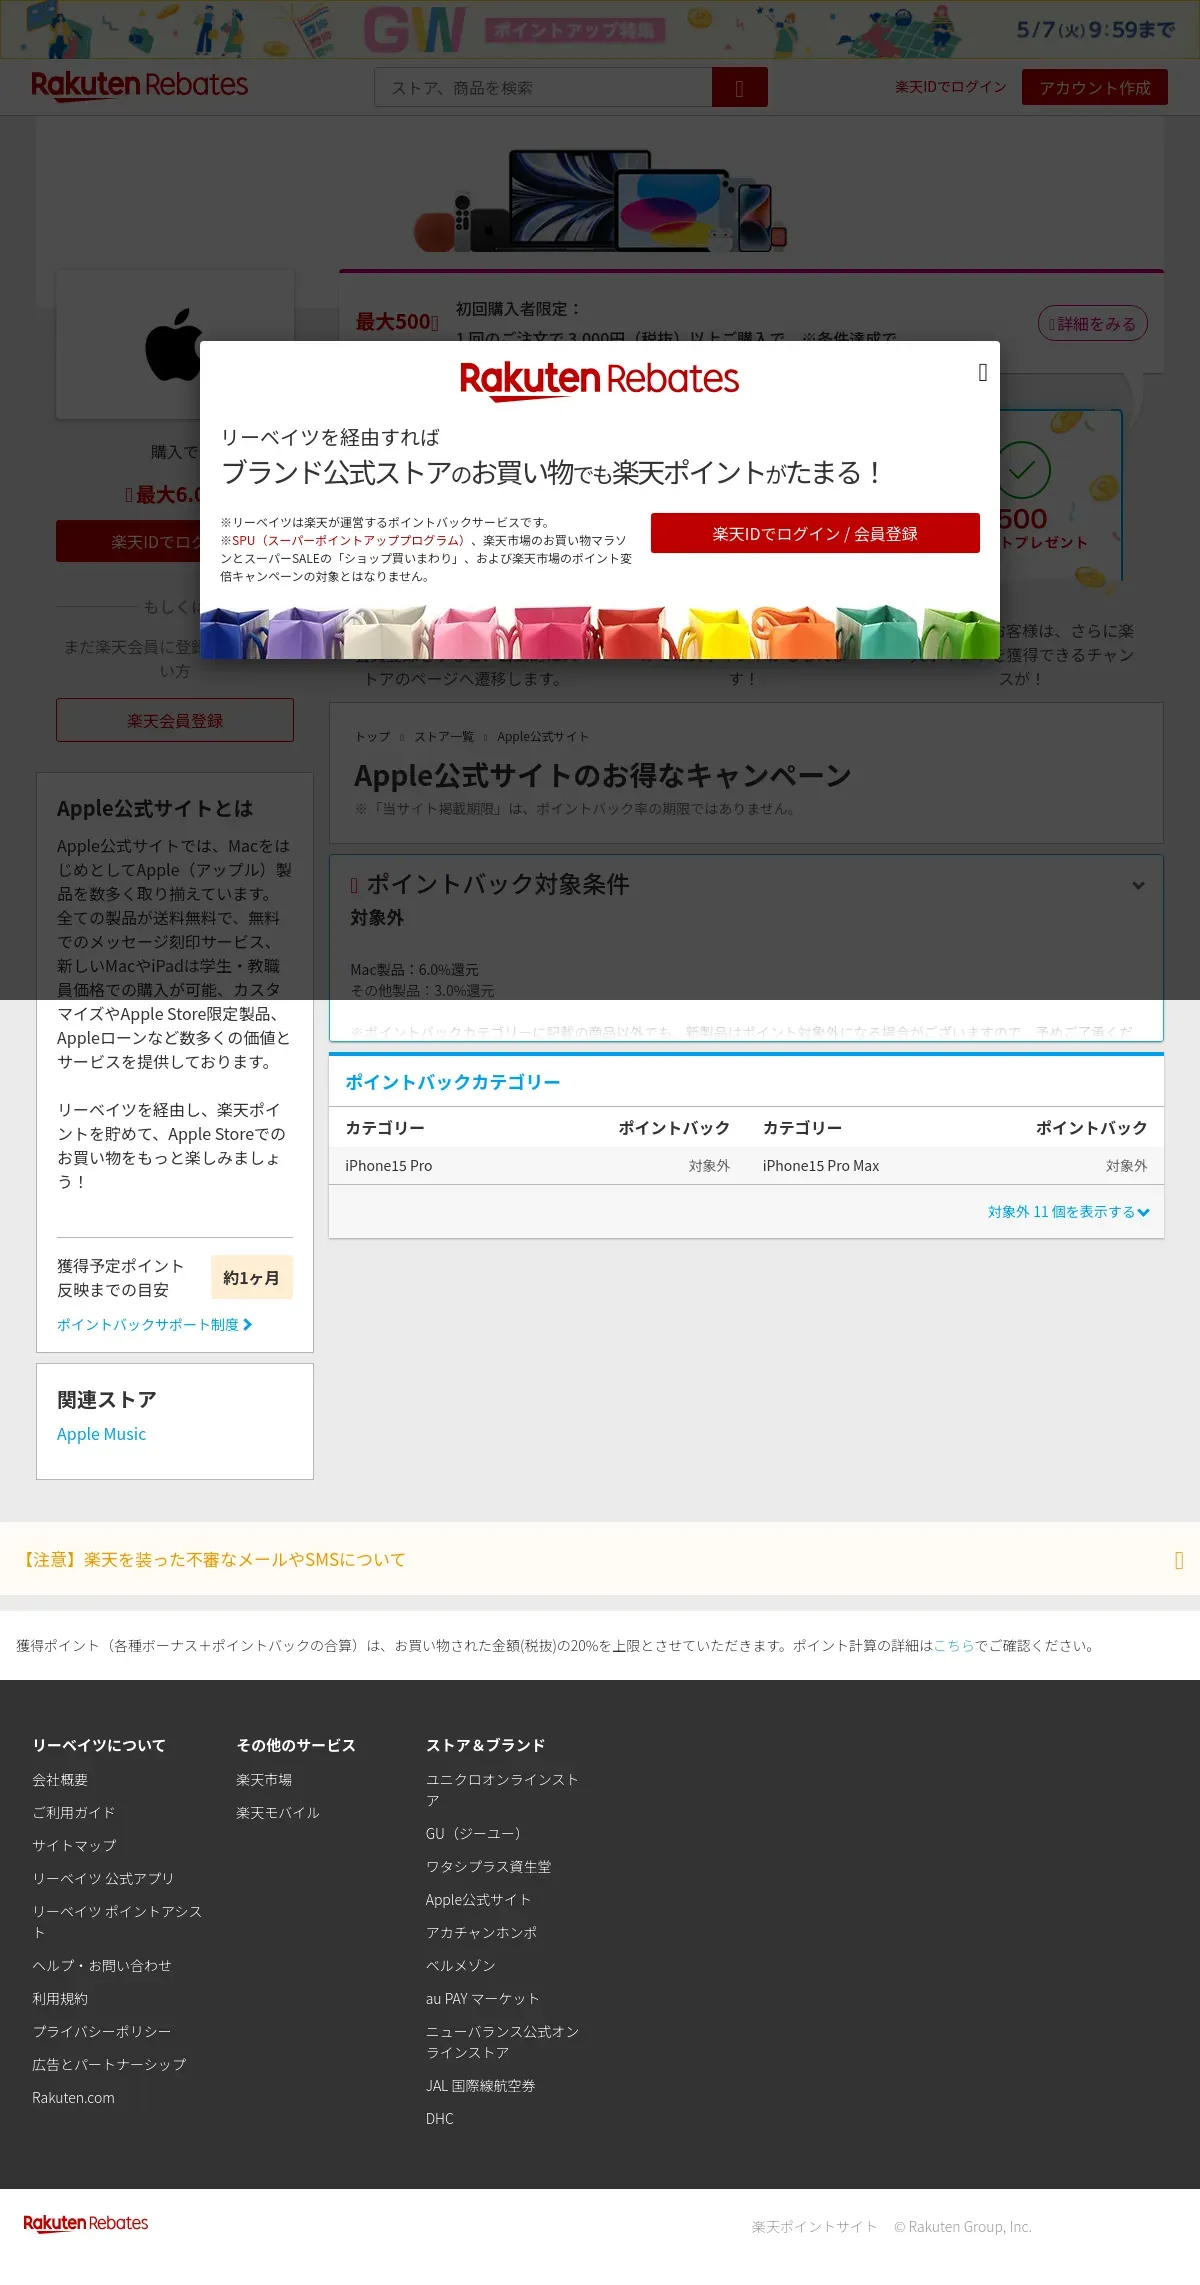1200x2285 pixels.
Task: Open footer ワタシプラス資生堂 link
Action: pos(489,1867)
